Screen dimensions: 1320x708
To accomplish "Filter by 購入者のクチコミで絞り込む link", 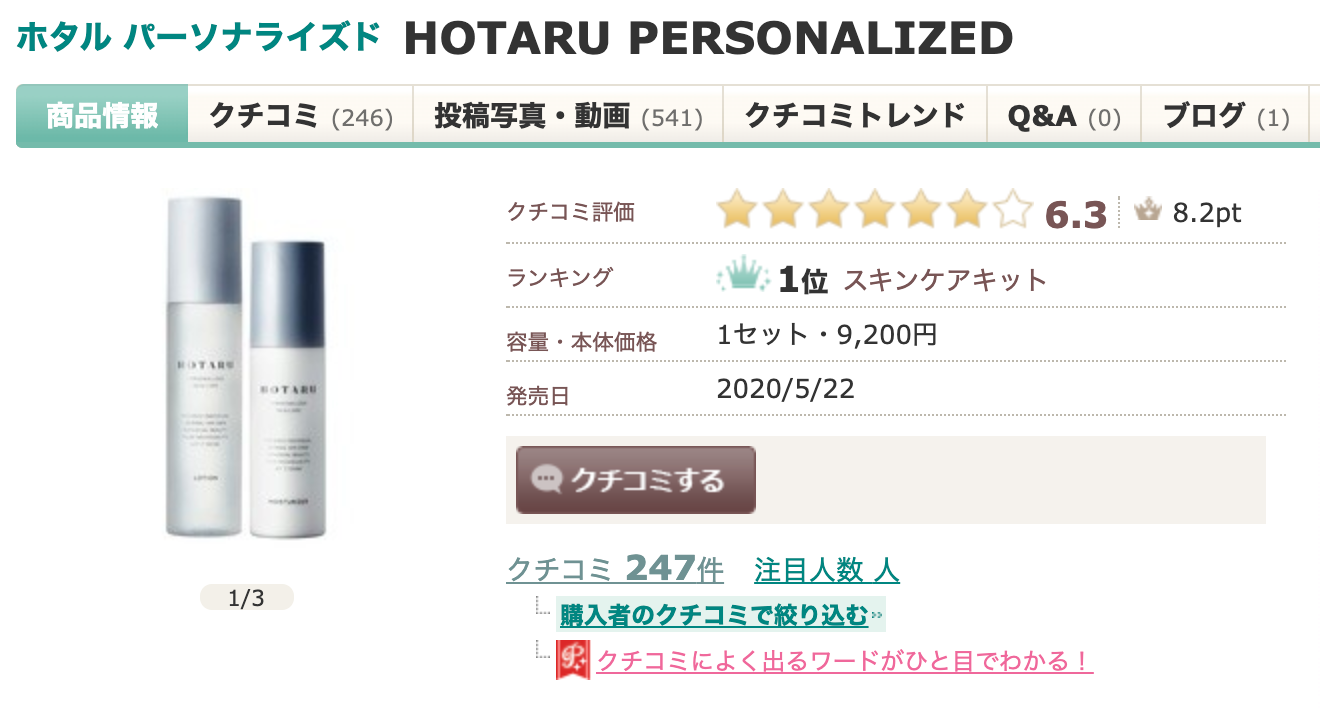I will pyautogui.click(x=714, y=615).
